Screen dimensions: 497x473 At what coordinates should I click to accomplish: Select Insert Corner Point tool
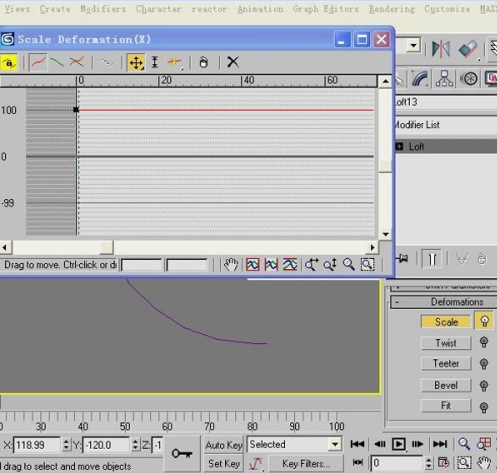(x=175, y=62)
